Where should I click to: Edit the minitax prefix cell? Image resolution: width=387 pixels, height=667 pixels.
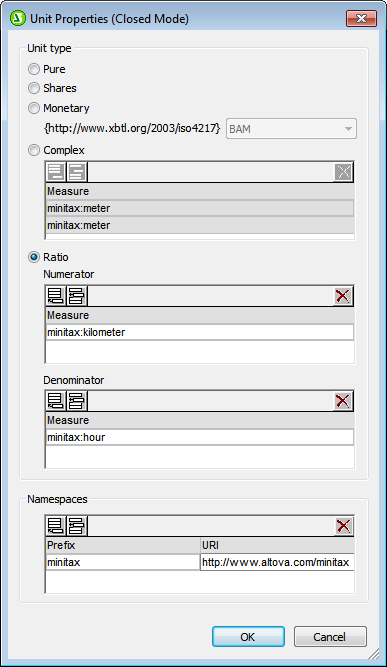coord(122,562)
